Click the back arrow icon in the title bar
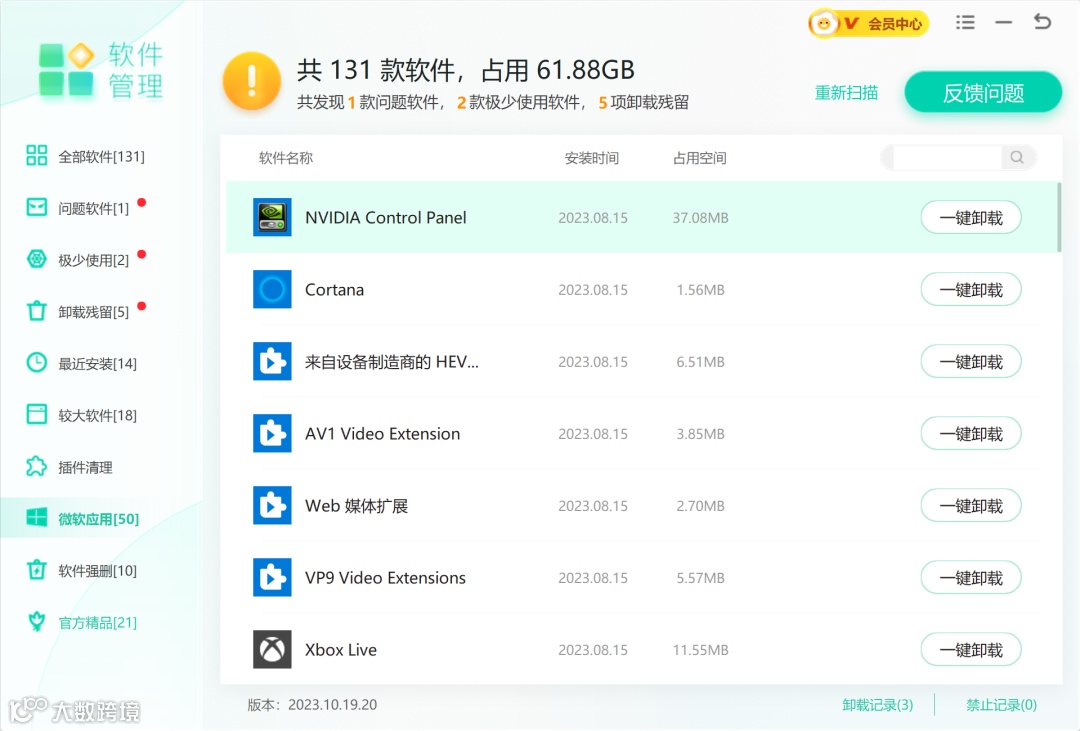The image size is (1080, 731). pyautogui.click(x=1042, y=22)
